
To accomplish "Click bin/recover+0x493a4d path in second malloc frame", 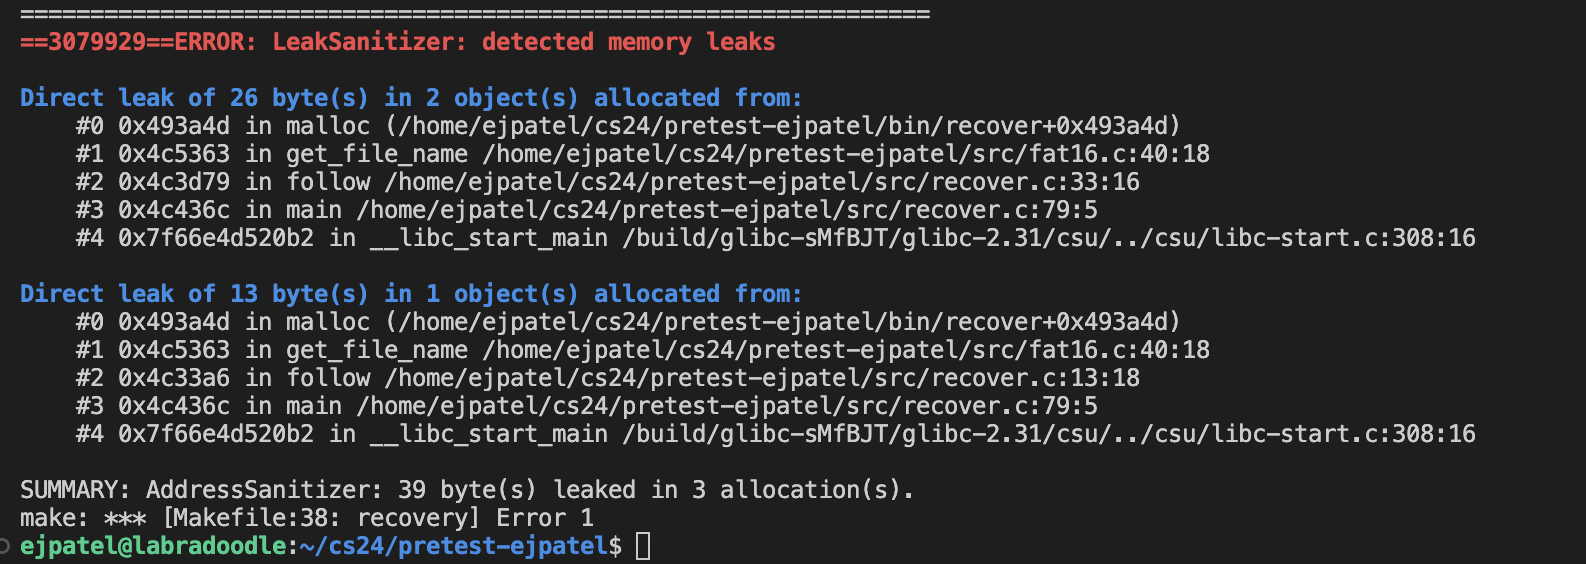I will pyautogui.click(x=733, y=322).
